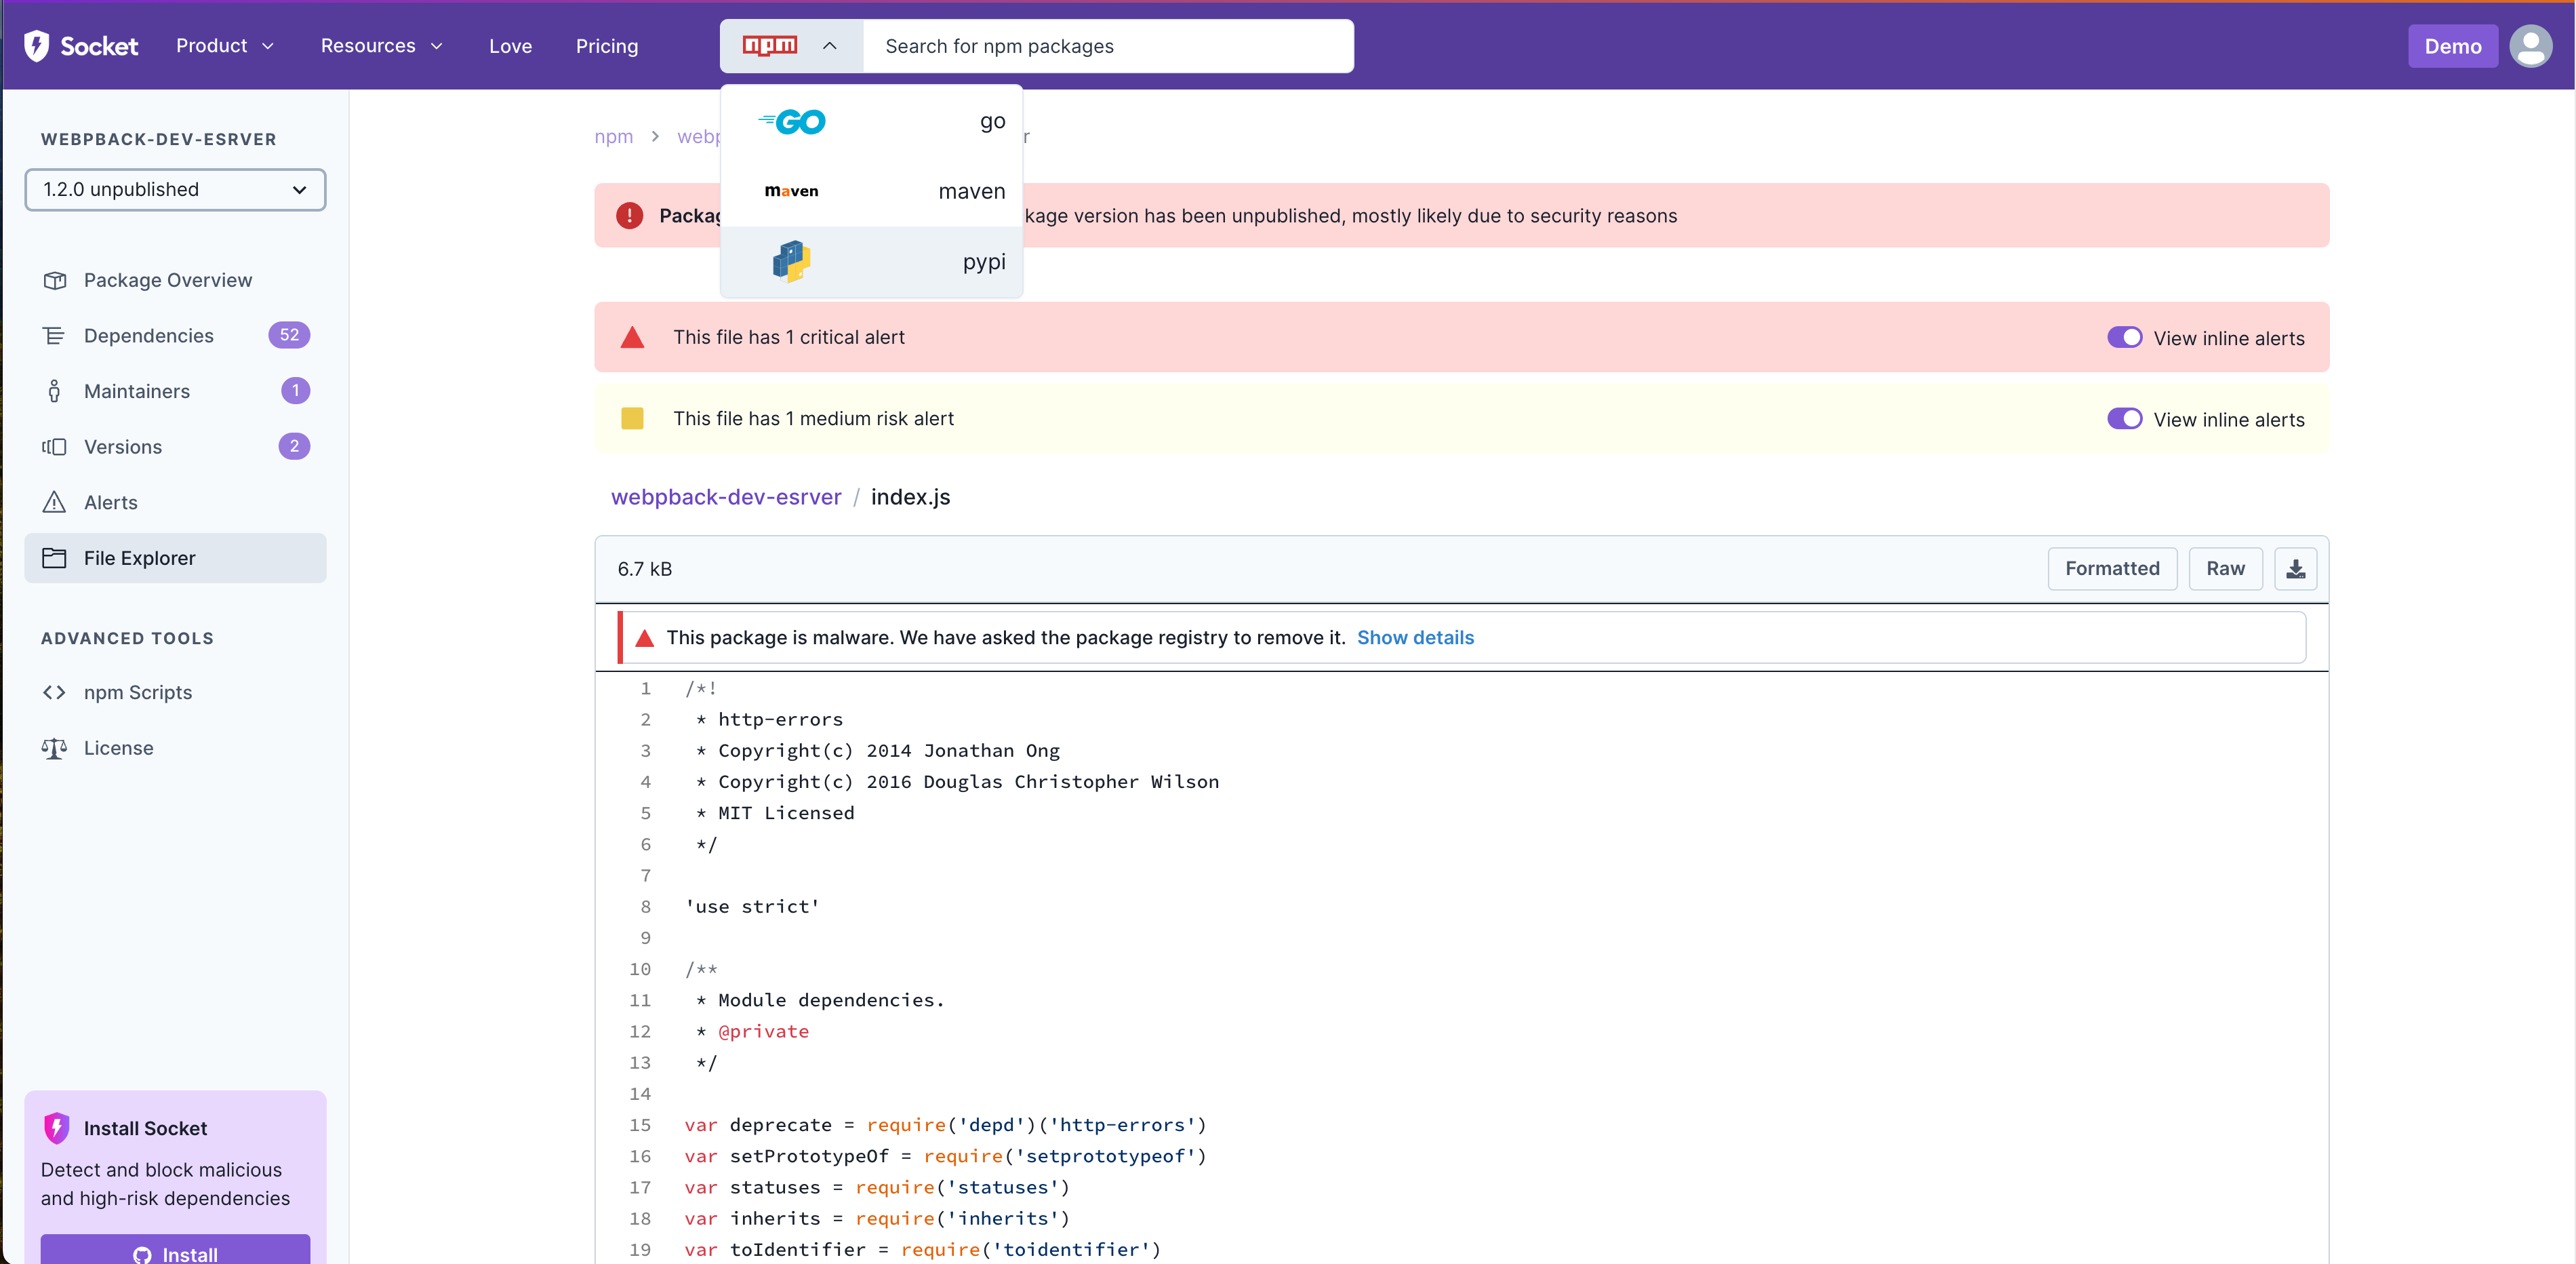Screen dimensions: 2576x1264
Task: Click the @private annotation in code
Action: [763, 1031]
